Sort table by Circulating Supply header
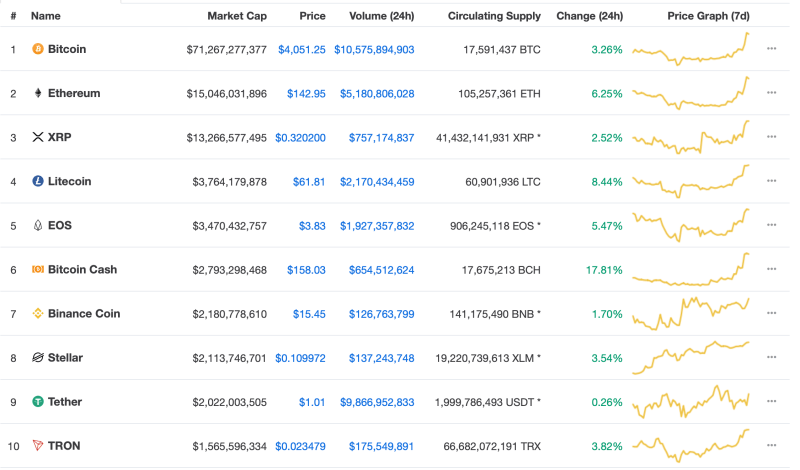The image size is (800, 470). [494, 16]
